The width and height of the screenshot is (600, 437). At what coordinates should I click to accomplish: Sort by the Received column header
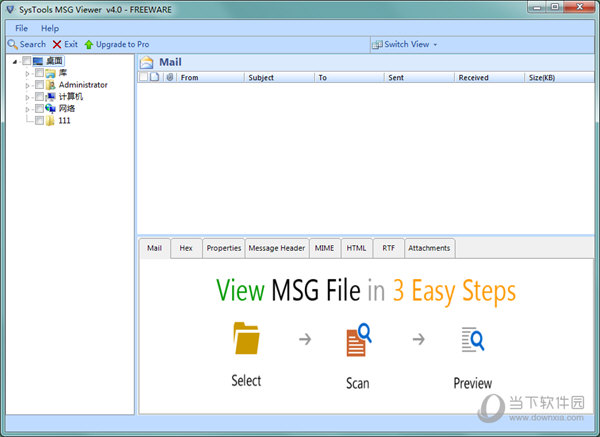[x=489, y=77]
